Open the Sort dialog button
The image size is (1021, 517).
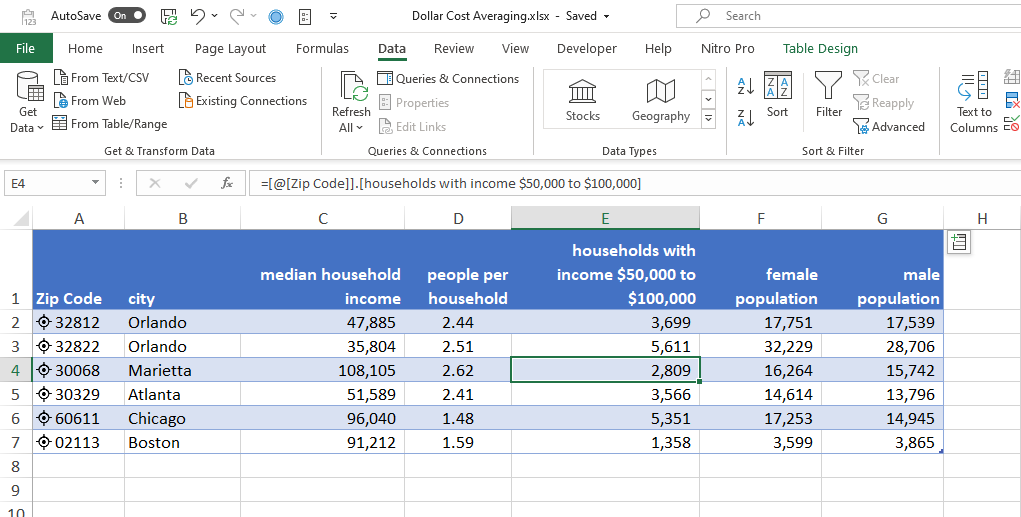(x=777, y=96)
